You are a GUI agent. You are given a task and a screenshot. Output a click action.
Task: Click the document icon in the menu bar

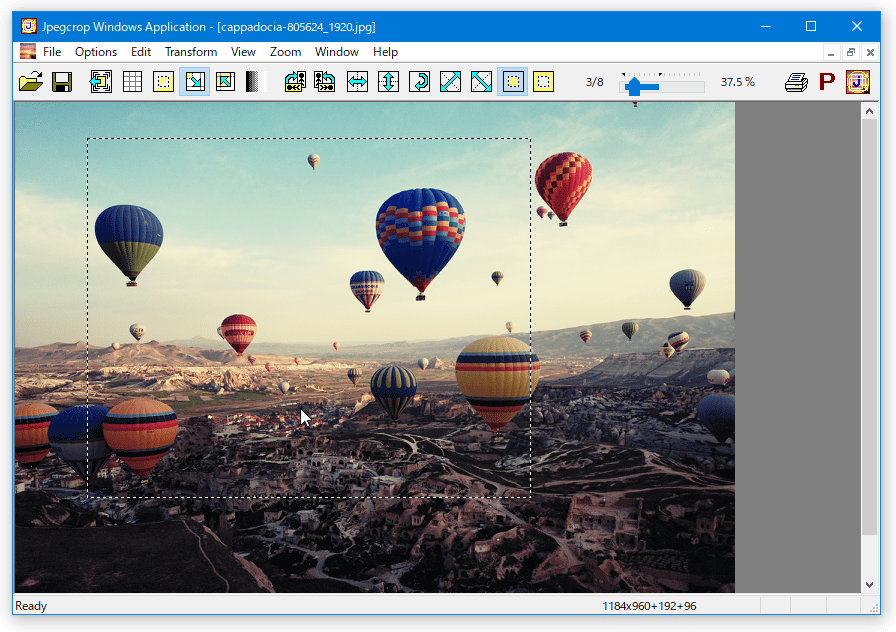coord(27,51)
